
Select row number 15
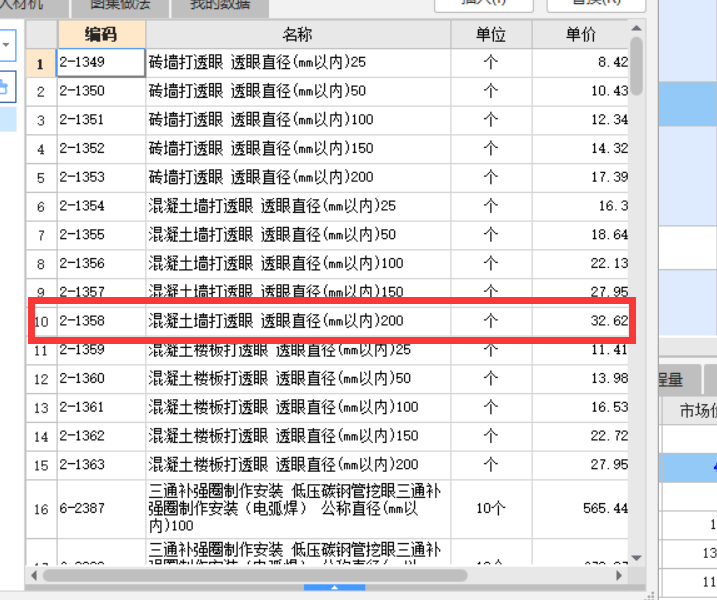coord(41,466)
